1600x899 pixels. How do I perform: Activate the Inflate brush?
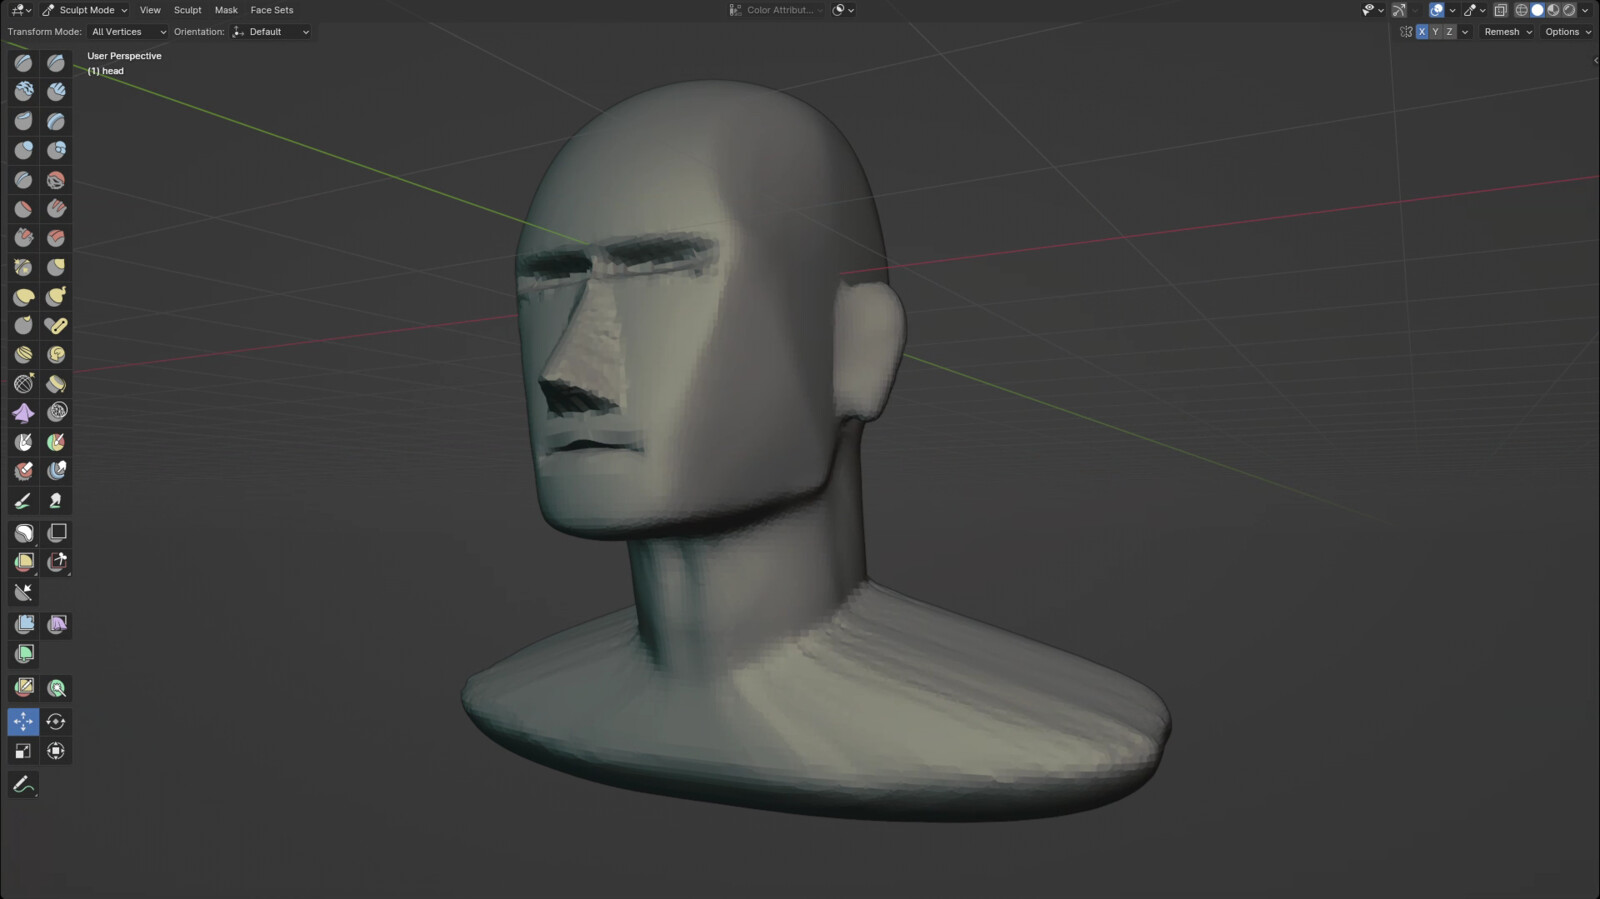tap(23, 150)
